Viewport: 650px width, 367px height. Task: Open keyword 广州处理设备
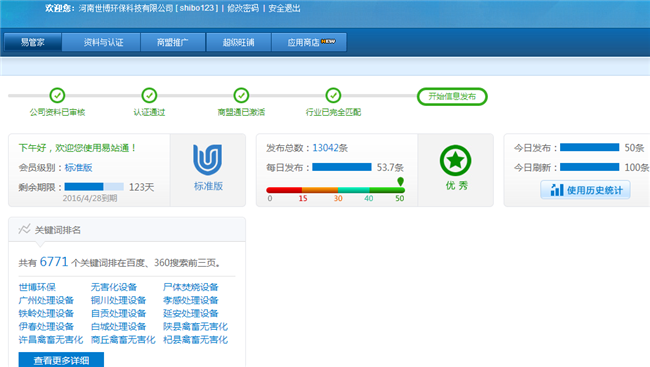coord(46,300)
